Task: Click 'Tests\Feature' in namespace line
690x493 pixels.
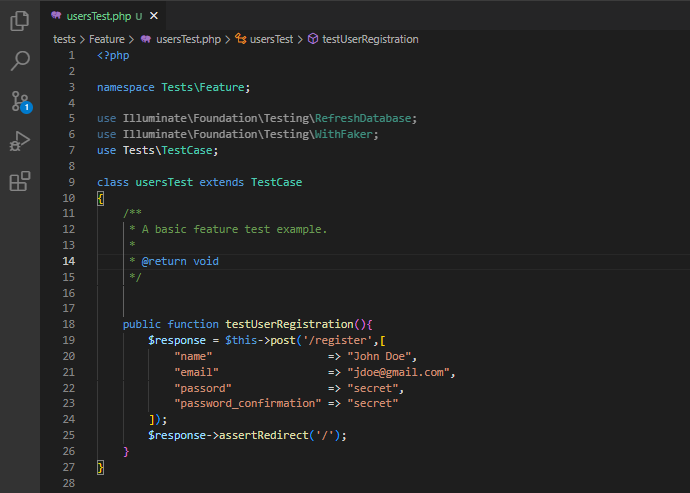Action: point(202,87)
